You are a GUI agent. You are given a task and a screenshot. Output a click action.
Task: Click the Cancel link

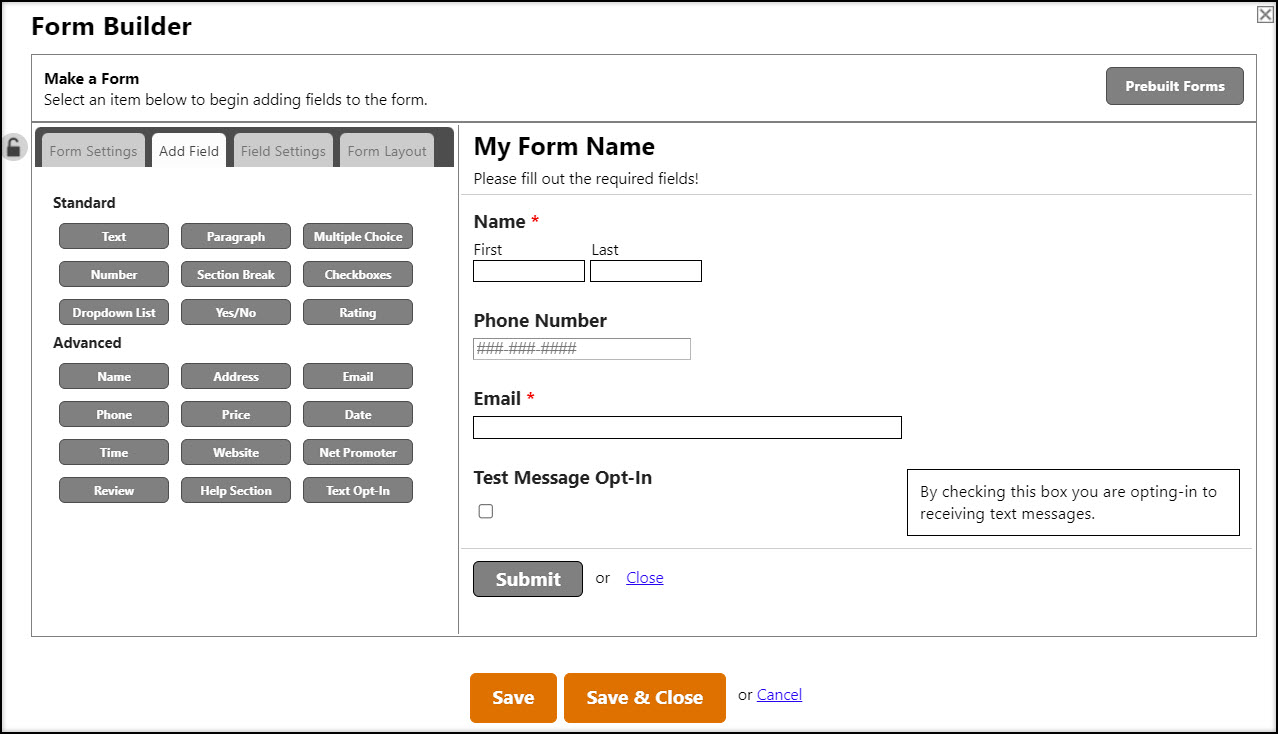coord(779,694)
